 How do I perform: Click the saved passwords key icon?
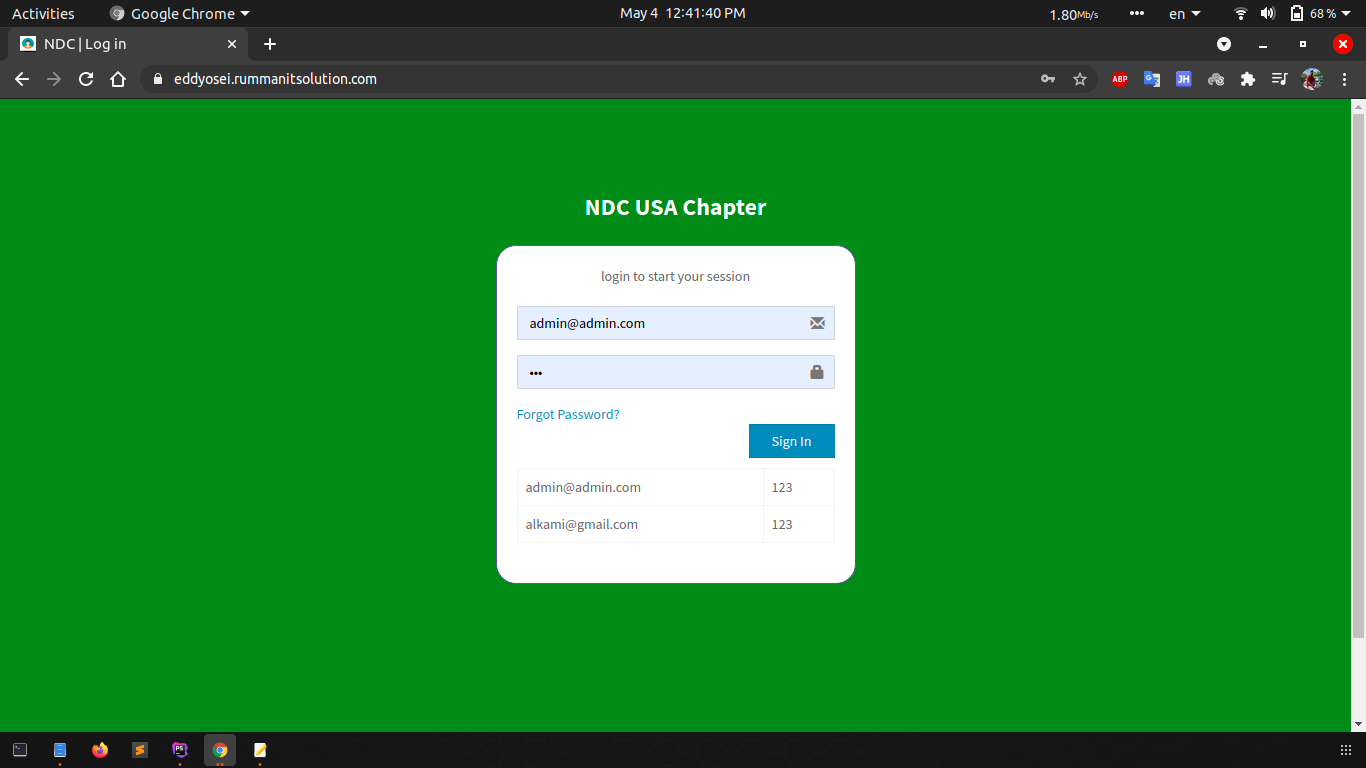coord(1048,79)
